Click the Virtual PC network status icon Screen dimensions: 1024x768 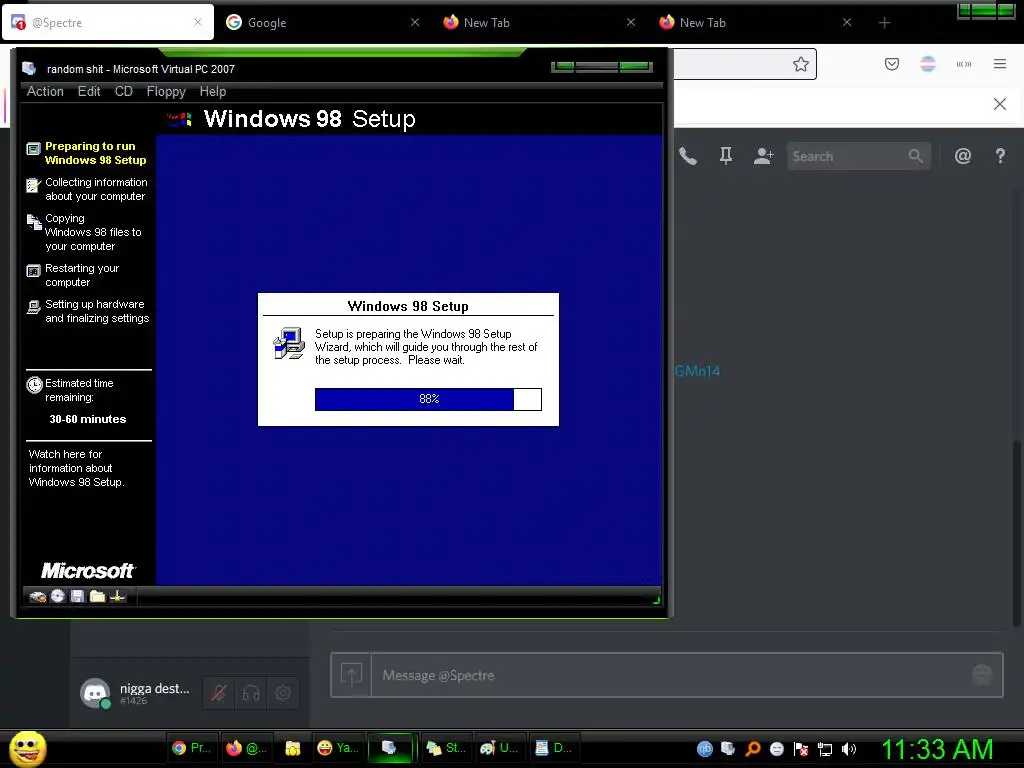click(118, 596)
